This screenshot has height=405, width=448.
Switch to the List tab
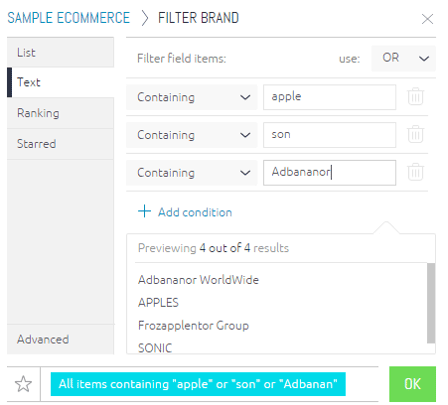(60, 53)
